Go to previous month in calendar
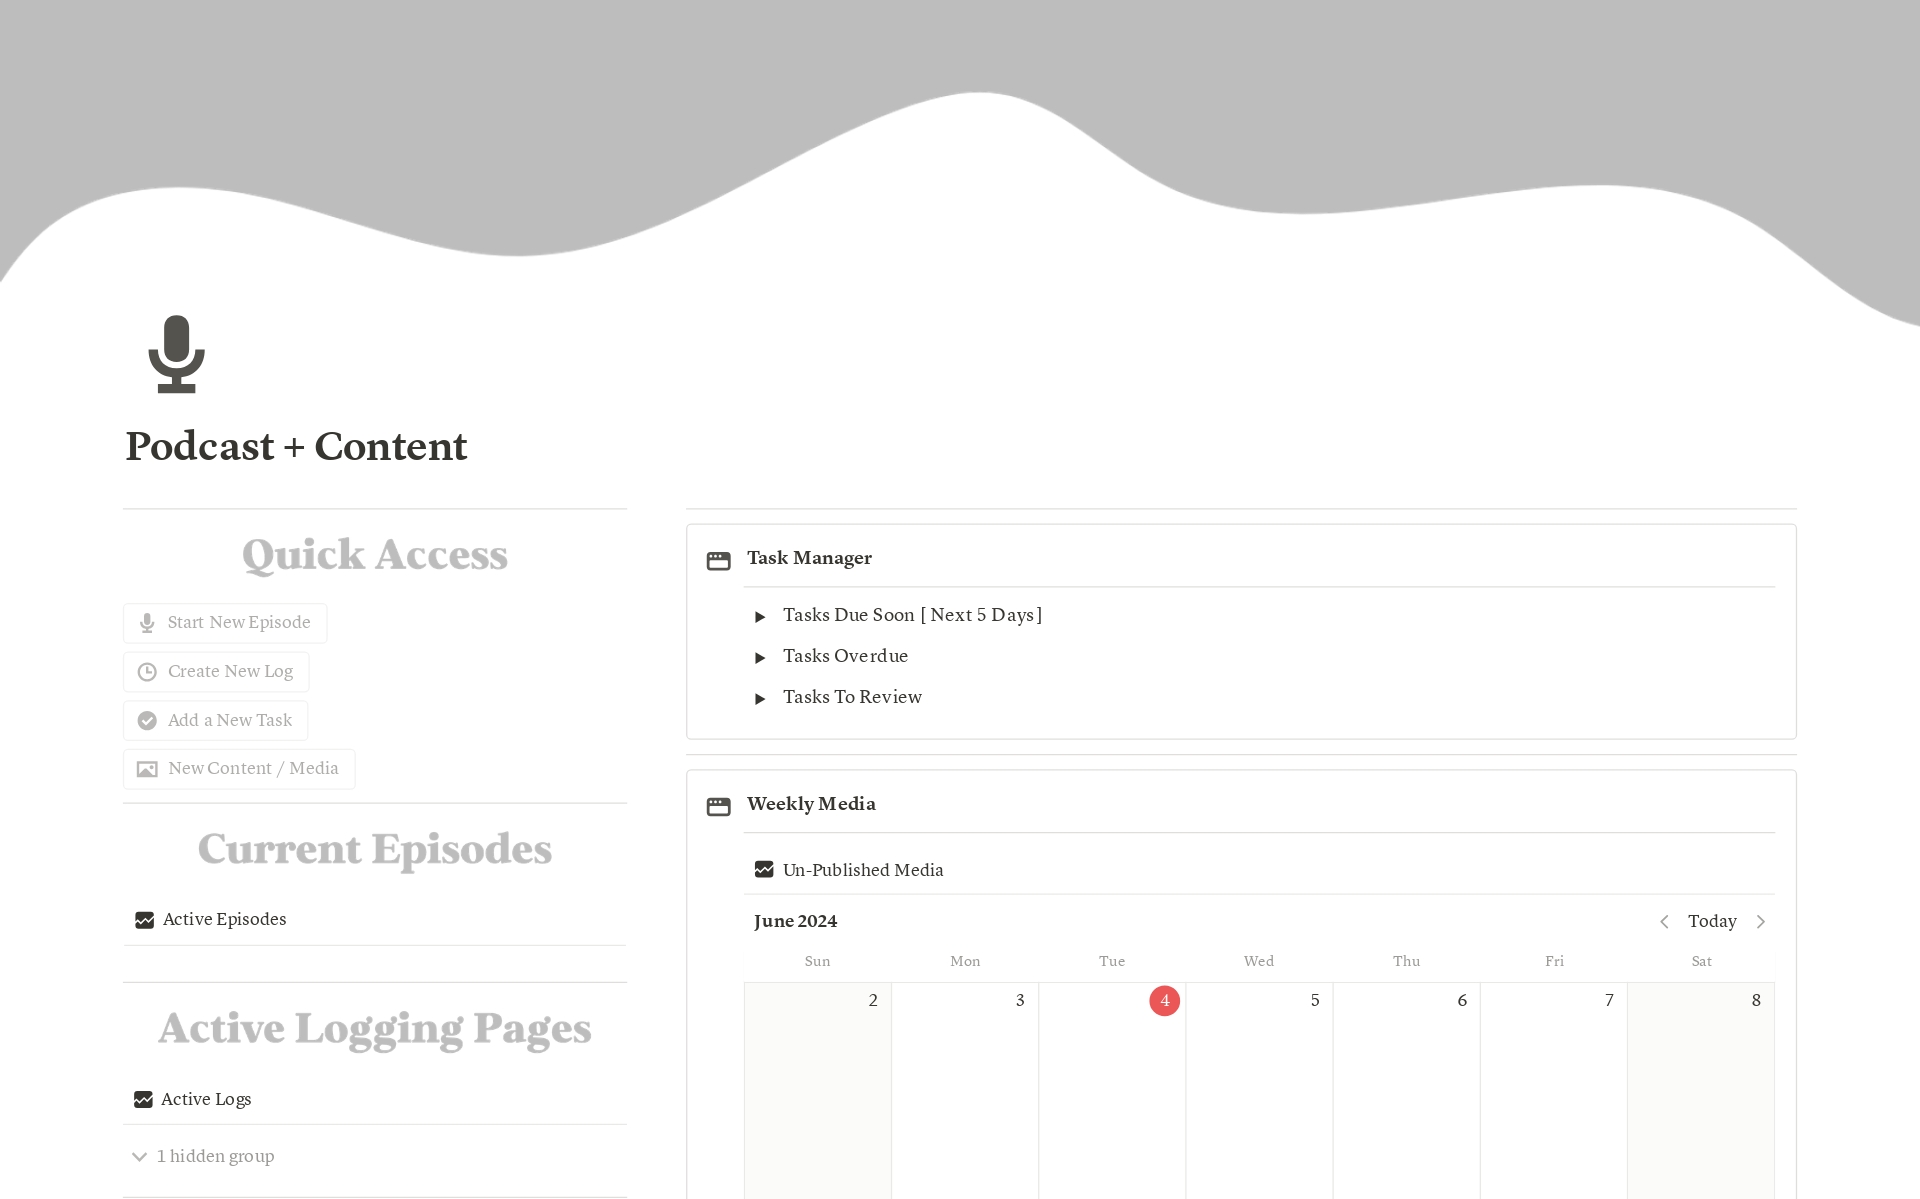Screen dimensions: 1920x1199 1664,922
